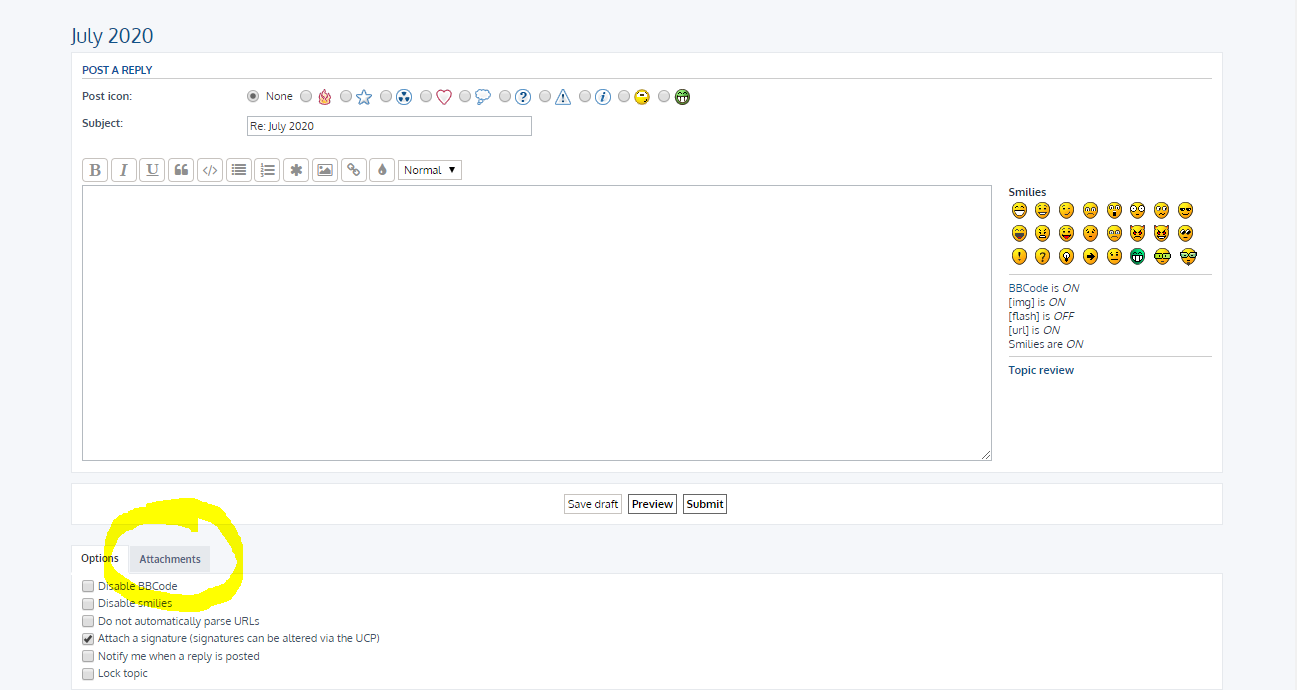Insert URL with the chain link icon
Viewport: 1297px width, 690px height.
(353, 170)
